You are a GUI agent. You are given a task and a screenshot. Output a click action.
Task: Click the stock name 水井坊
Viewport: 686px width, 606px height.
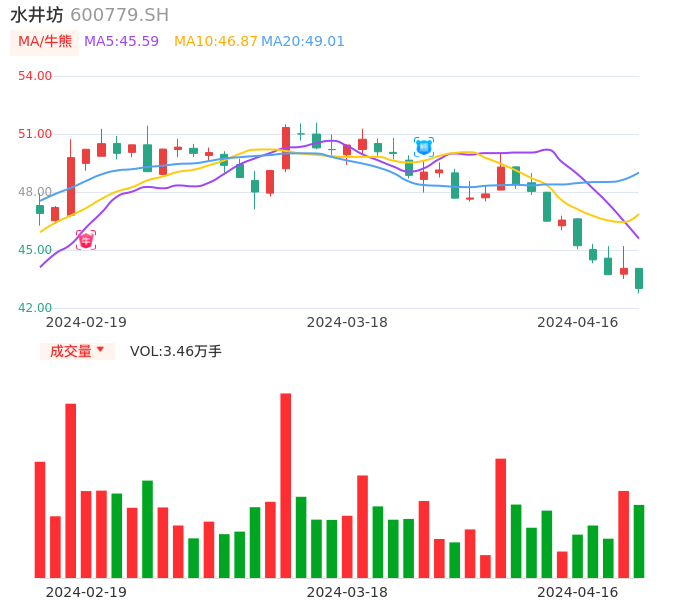point(37,15)
